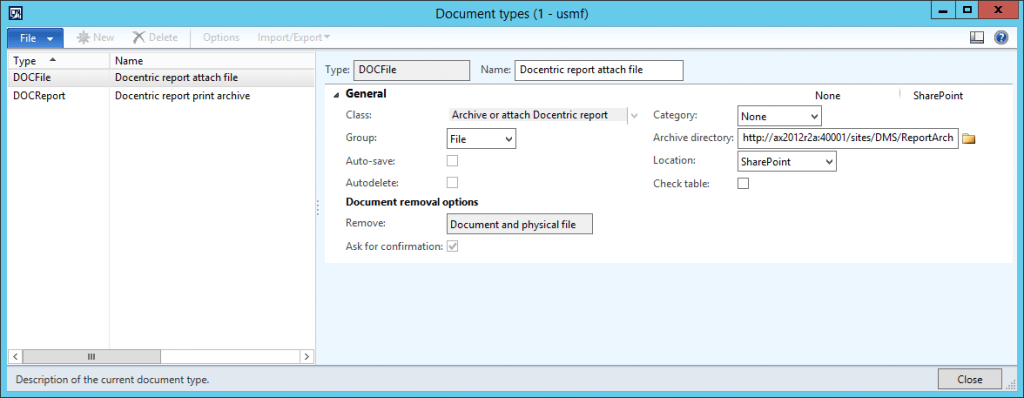Click the vertical splitter handle between panes
This screenshot has height=398, width=1024.
tap(317, 208)
